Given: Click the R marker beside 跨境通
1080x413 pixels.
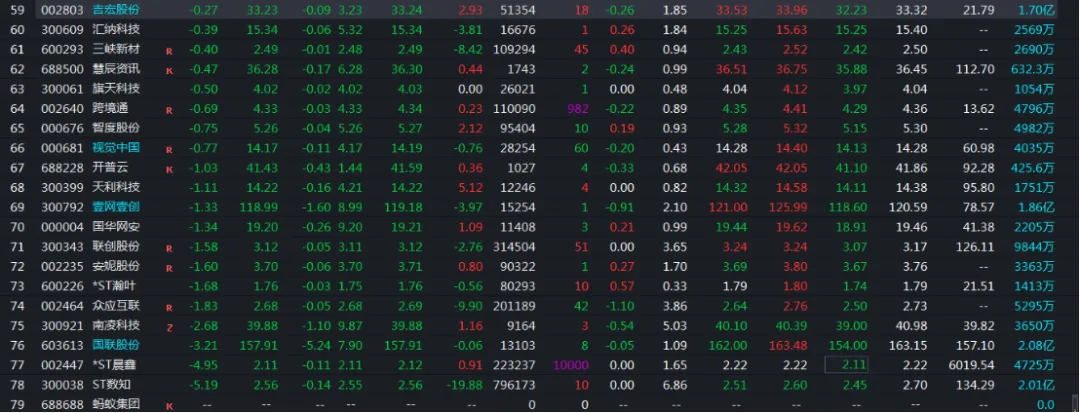Looking at the screenshot, I should coord(169,110).
